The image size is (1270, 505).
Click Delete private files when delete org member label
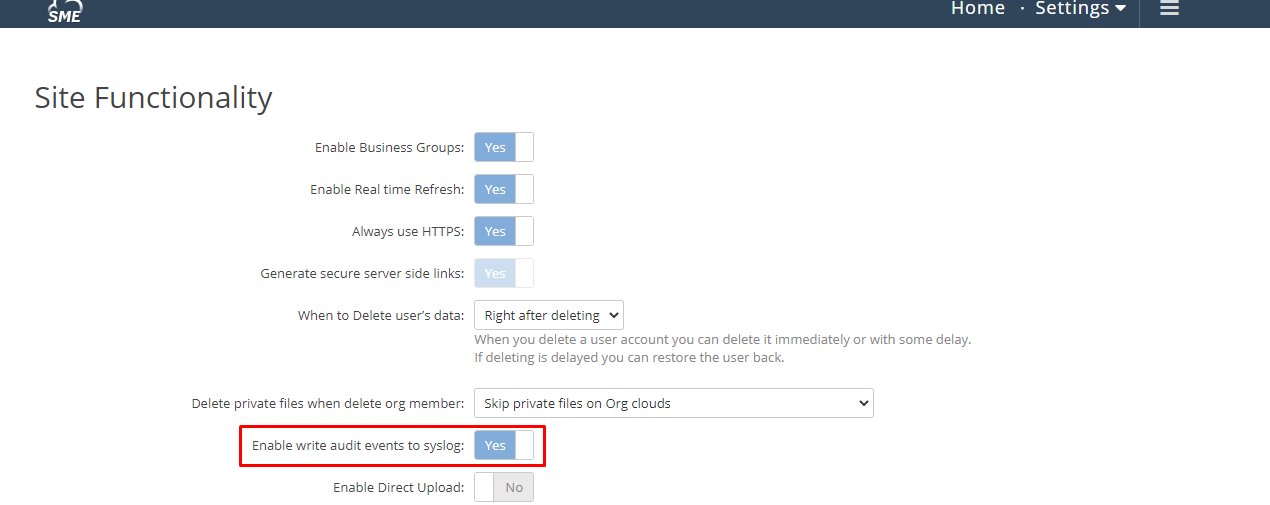pos(328,403)
